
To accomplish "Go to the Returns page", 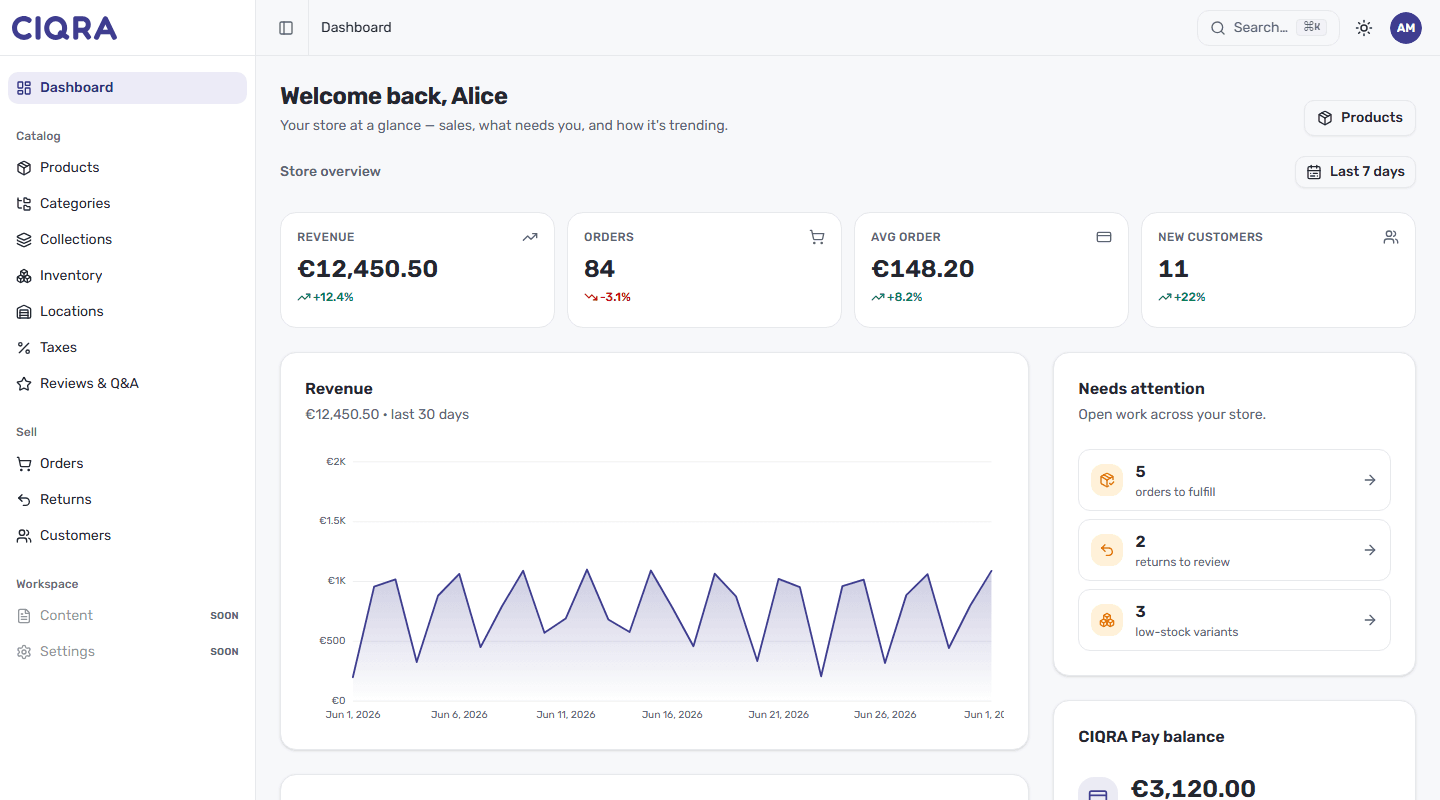I will [127, 500].
